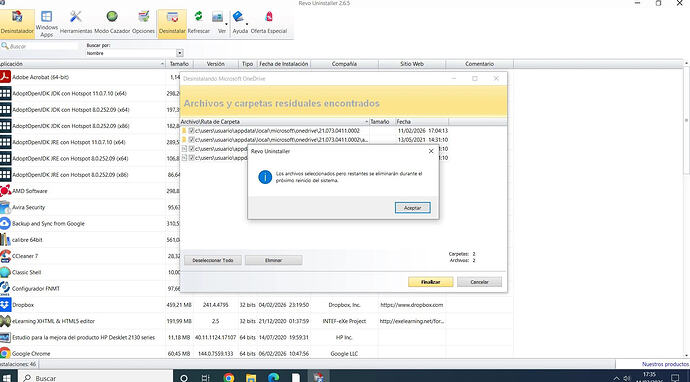Sort leftovers by Tamaño column

[382, 121]
